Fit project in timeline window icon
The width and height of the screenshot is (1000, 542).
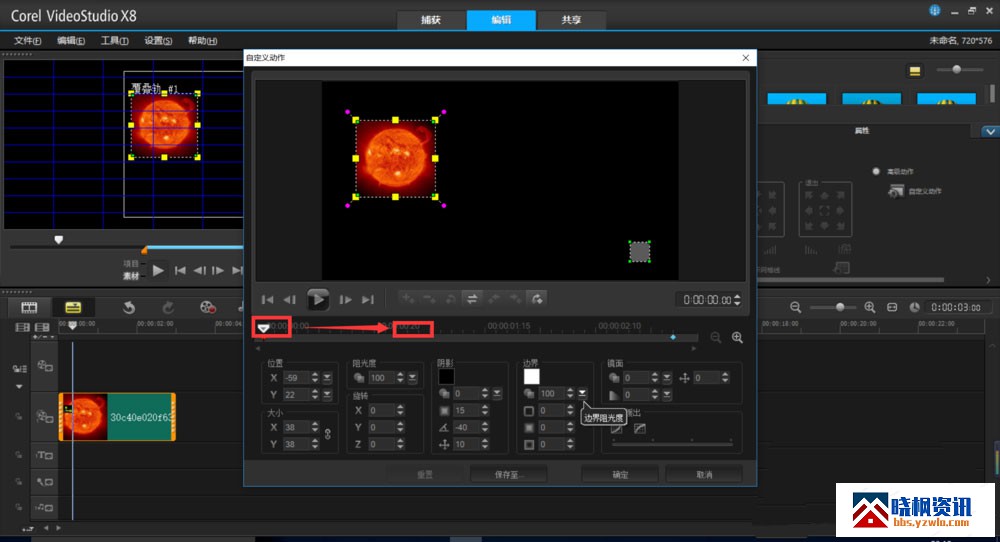(x=893, y=307)
